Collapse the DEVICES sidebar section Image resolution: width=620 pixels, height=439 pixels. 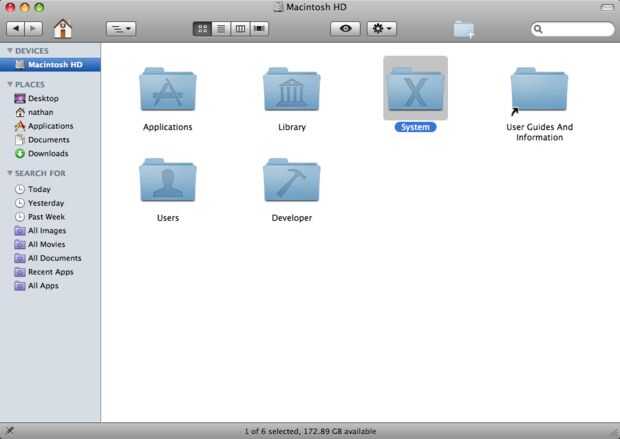(10, 51)
